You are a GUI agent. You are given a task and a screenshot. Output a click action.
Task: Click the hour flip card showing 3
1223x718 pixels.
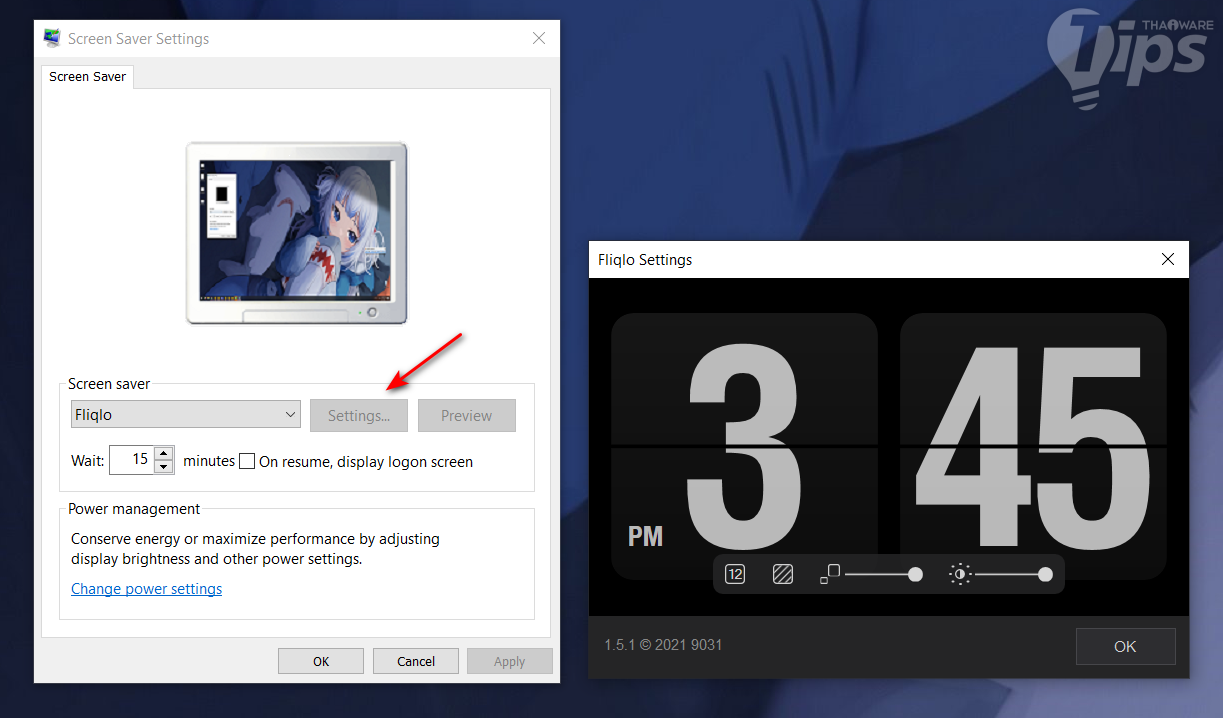(744, 446)
